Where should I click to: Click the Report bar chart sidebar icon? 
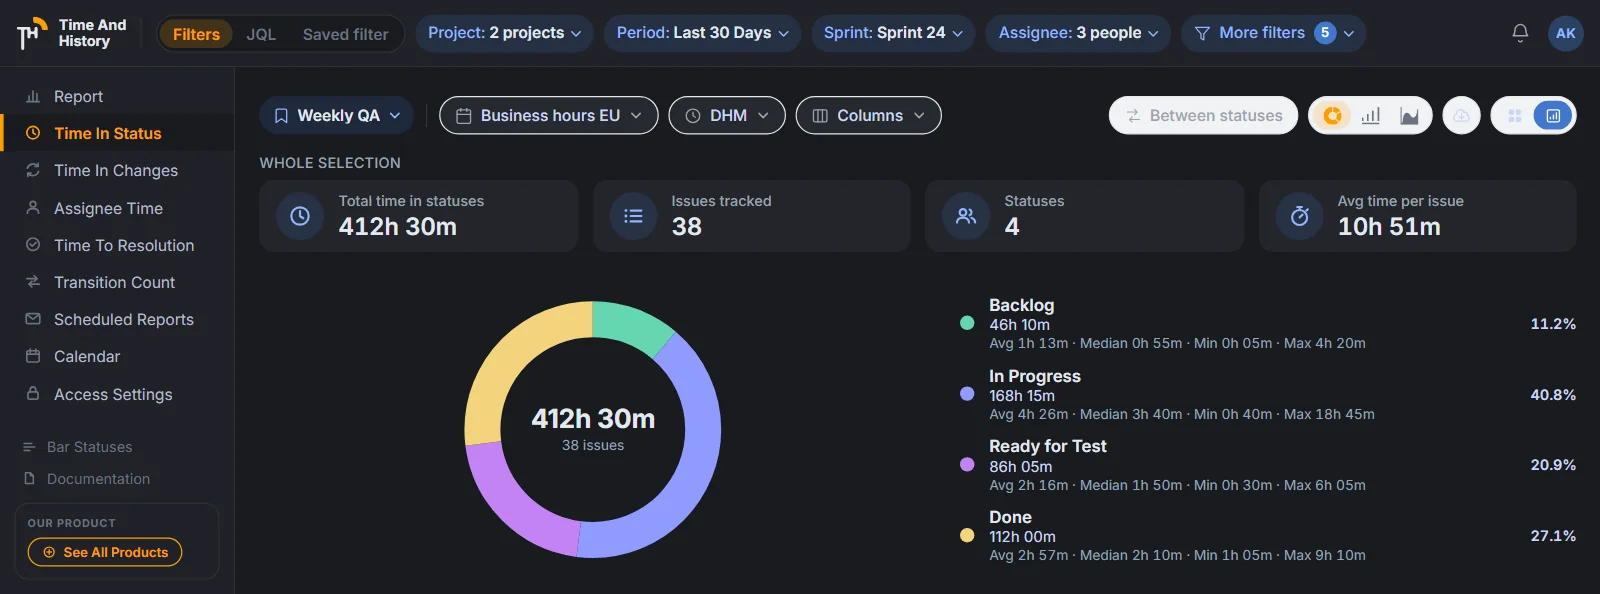33,96
